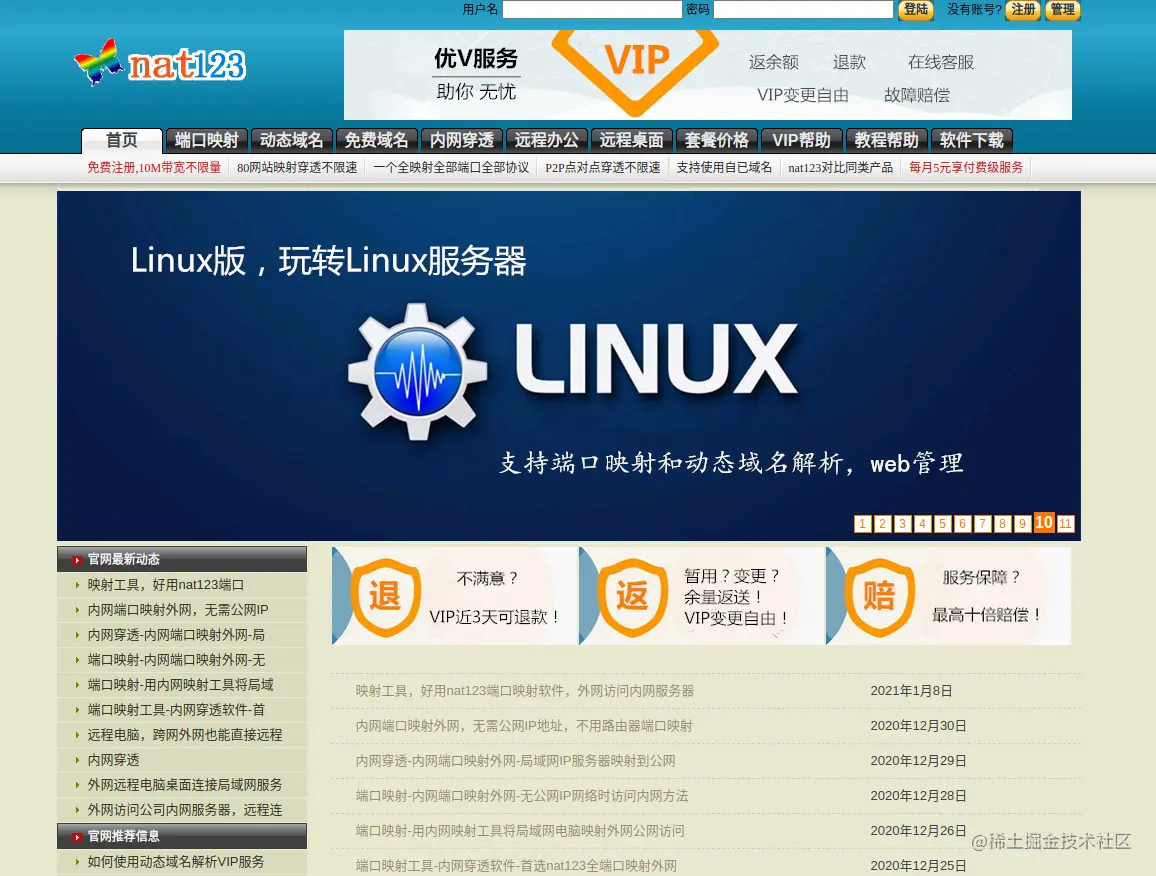Image resolution: width=1156 pixels, height=876 pixels.
Task: Open sidebar item 端口映射-用内网映射工具将局域
Action: pos(181,685)
